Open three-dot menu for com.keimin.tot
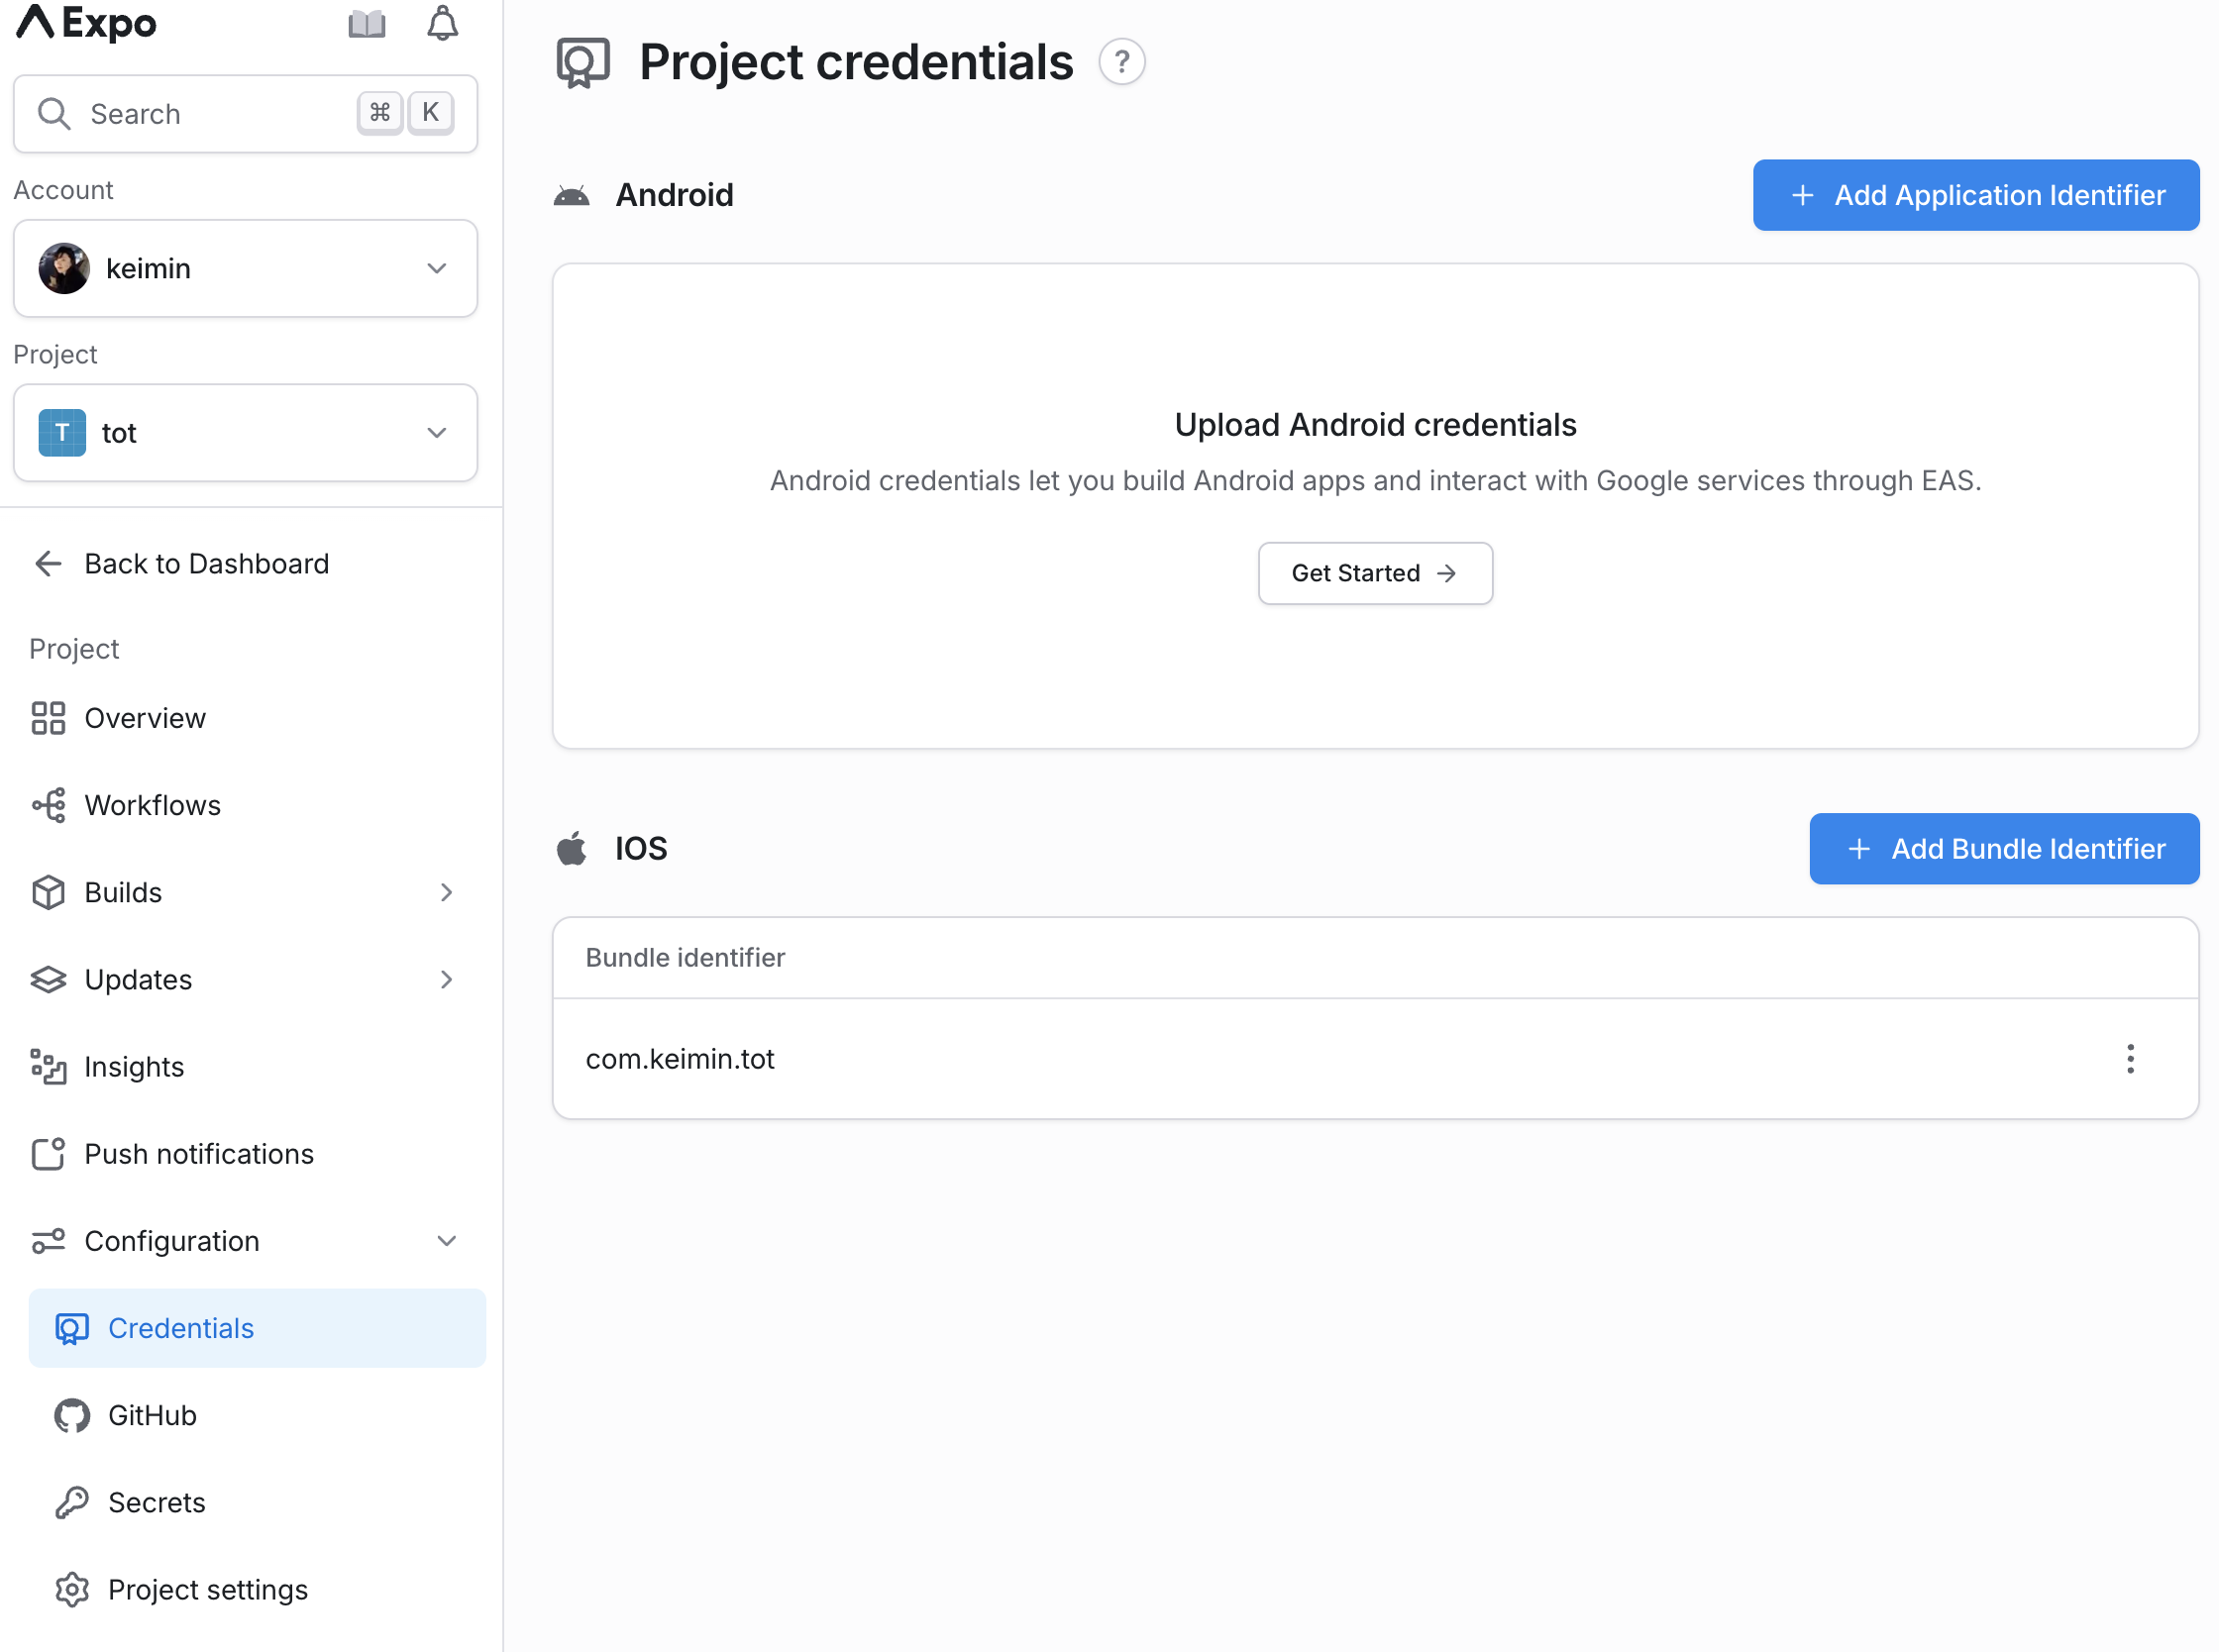This screenshot has height=1652, width=2219. point(2130,1058)
